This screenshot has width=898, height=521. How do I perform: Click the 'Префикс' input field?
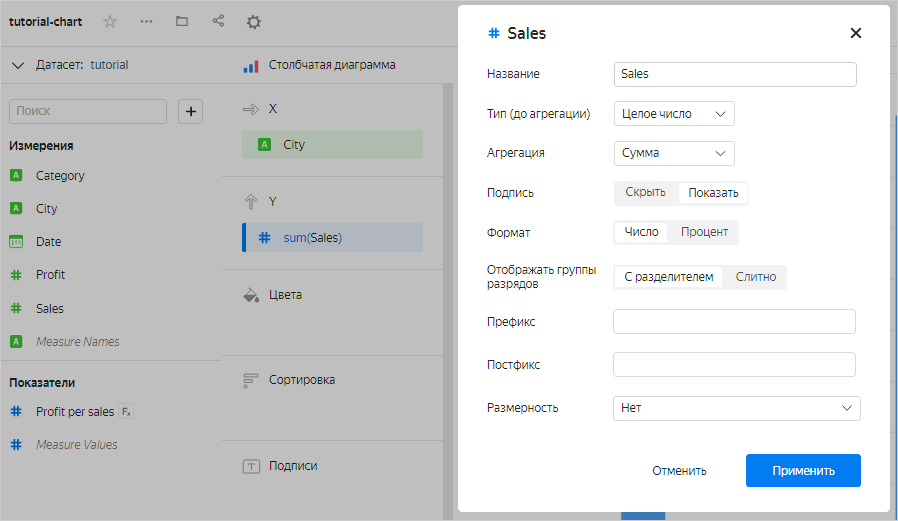(734, 321)
